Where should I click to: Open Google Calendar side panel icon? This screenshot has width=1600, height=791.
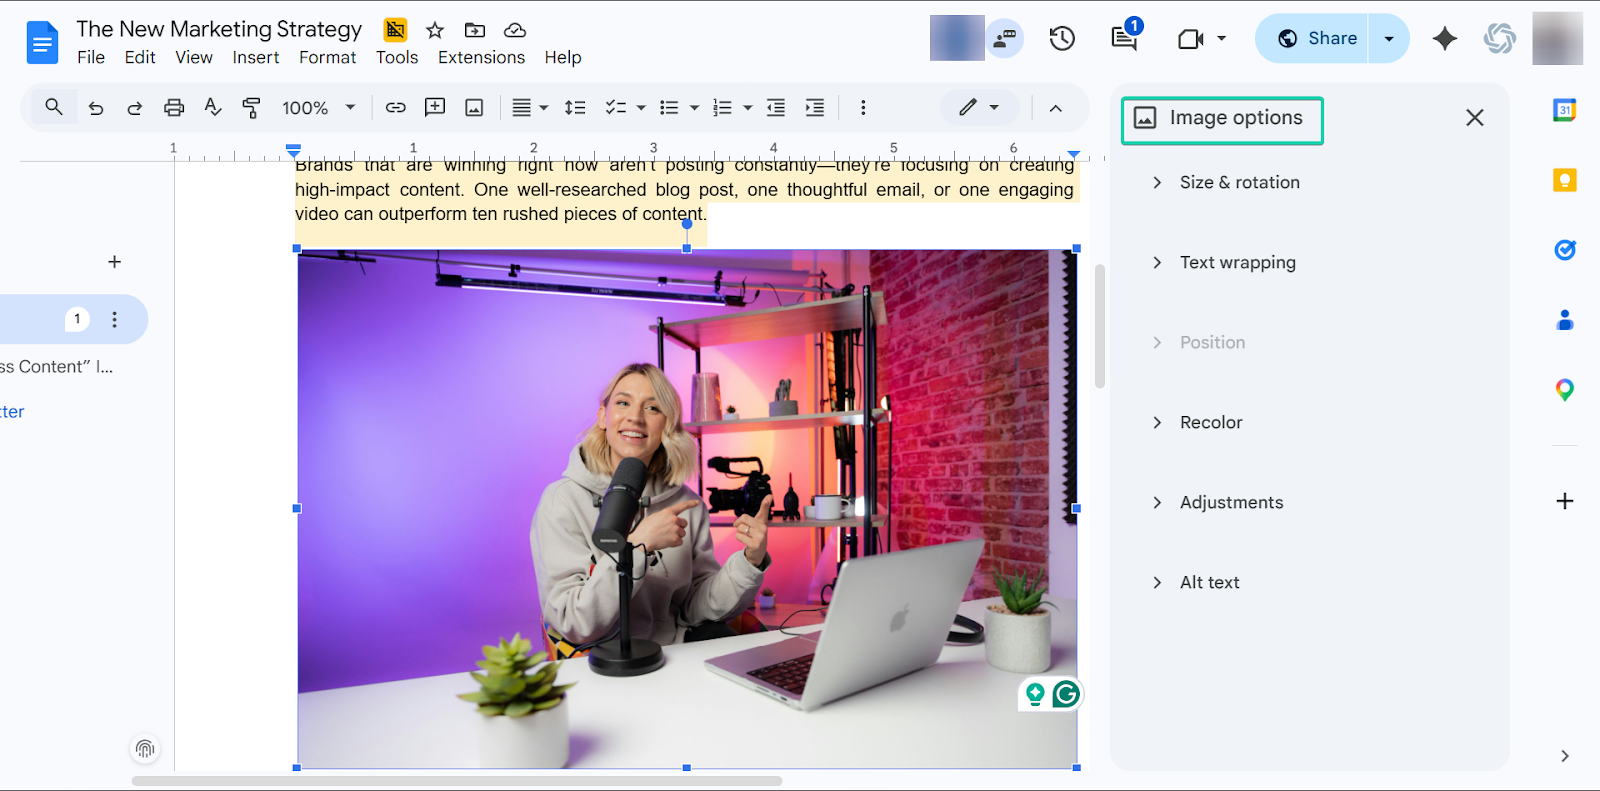(x=1565, y=110)
